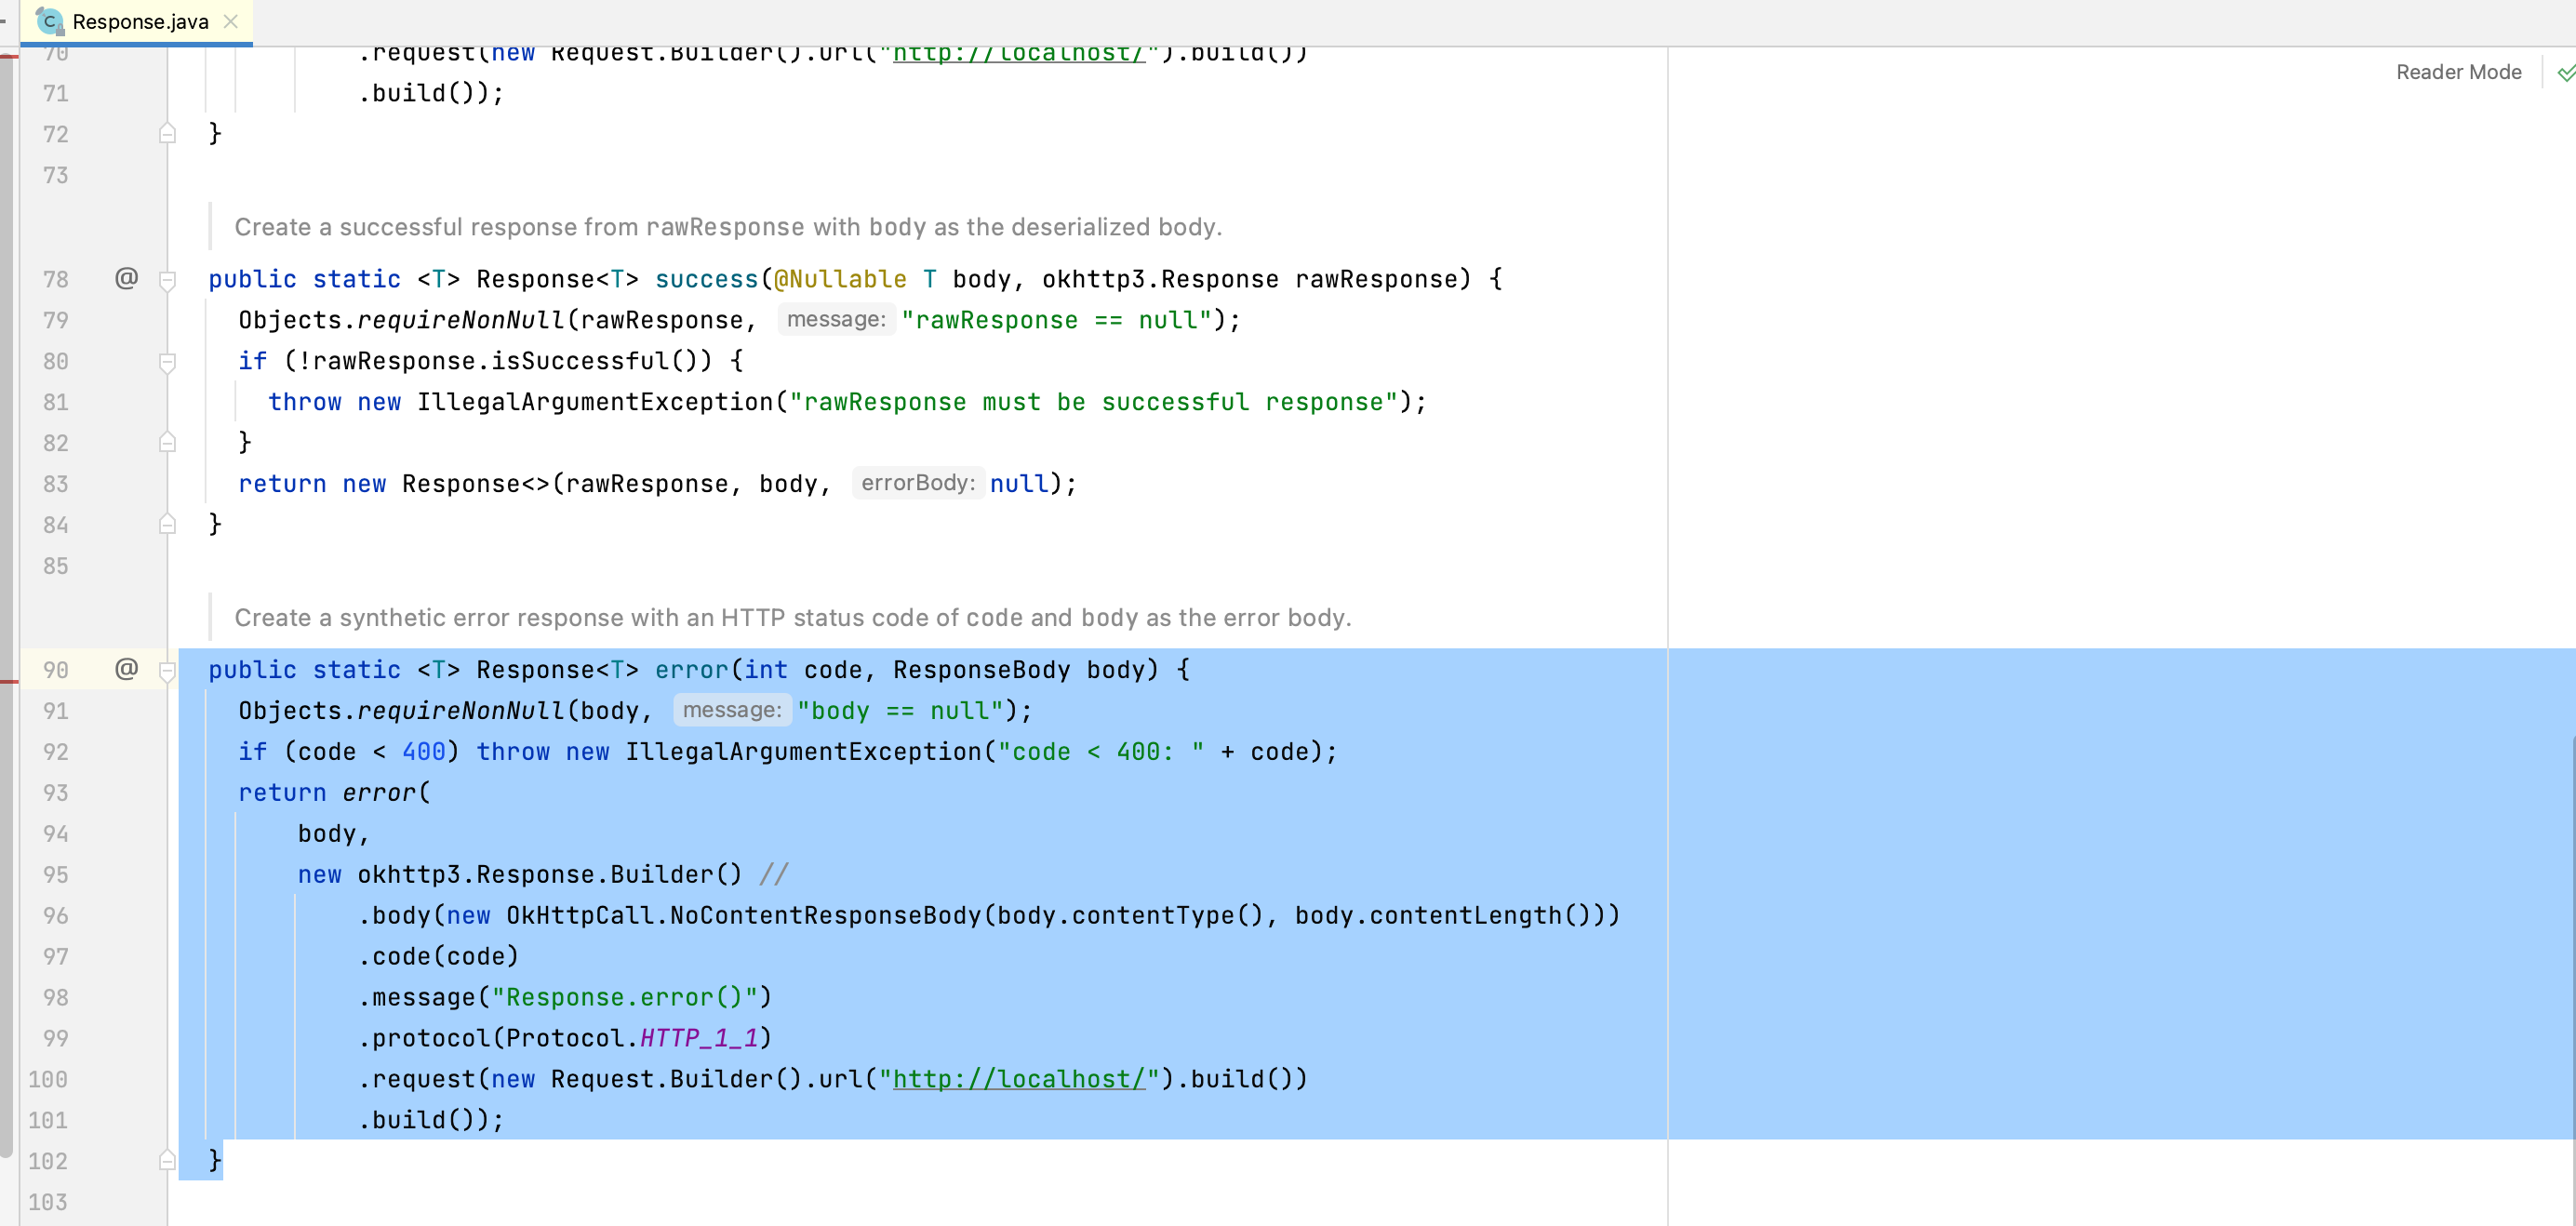Click the rendered doc comment about synthetic error response

792,618
